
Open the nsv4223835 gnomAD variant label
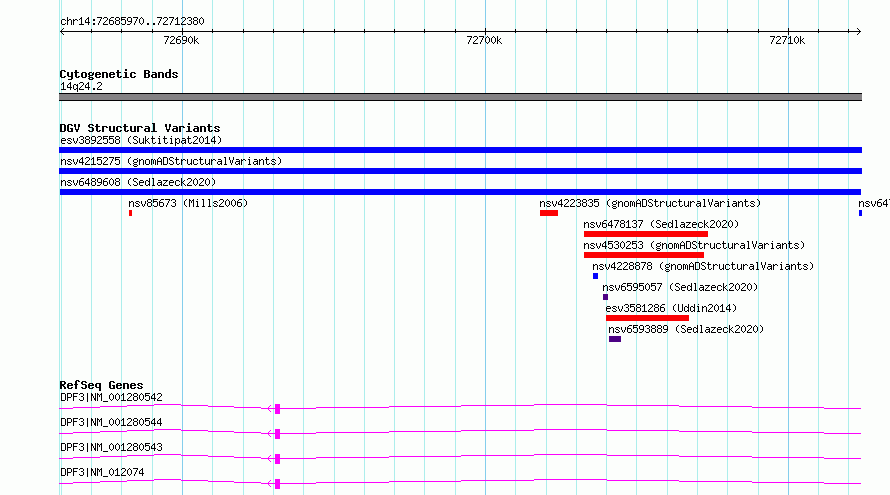pos(650,203)
